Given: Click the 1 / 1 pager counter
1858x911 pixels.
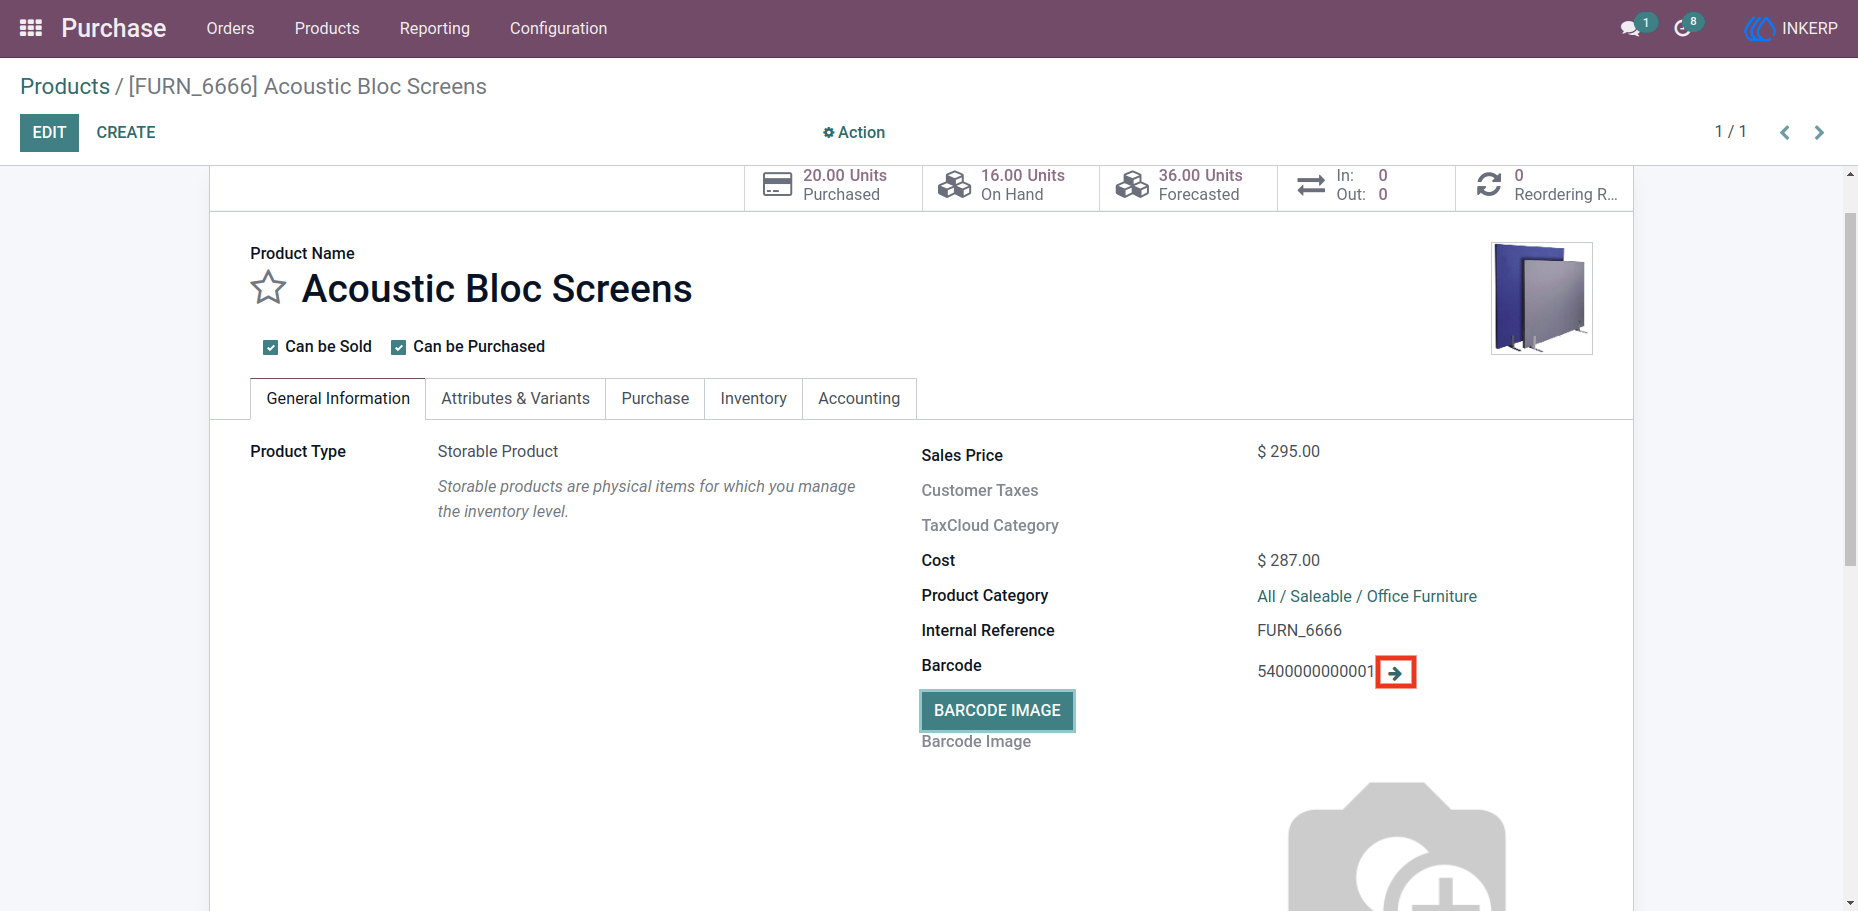Looking at the screenshot, I should (1730, 132).
